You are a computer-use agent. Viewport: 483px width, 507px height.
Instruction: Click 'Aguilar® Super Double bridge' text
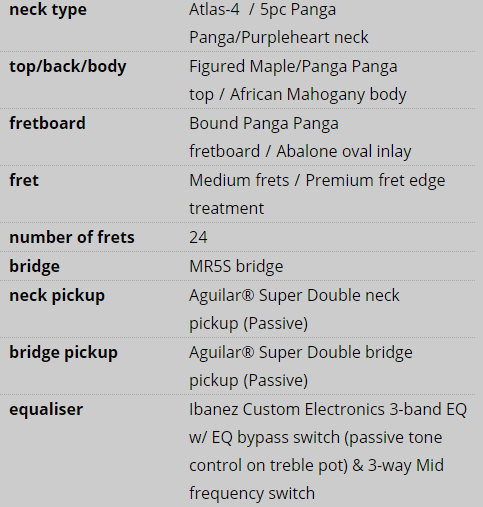pyautogui.click(x=301, y=352)
